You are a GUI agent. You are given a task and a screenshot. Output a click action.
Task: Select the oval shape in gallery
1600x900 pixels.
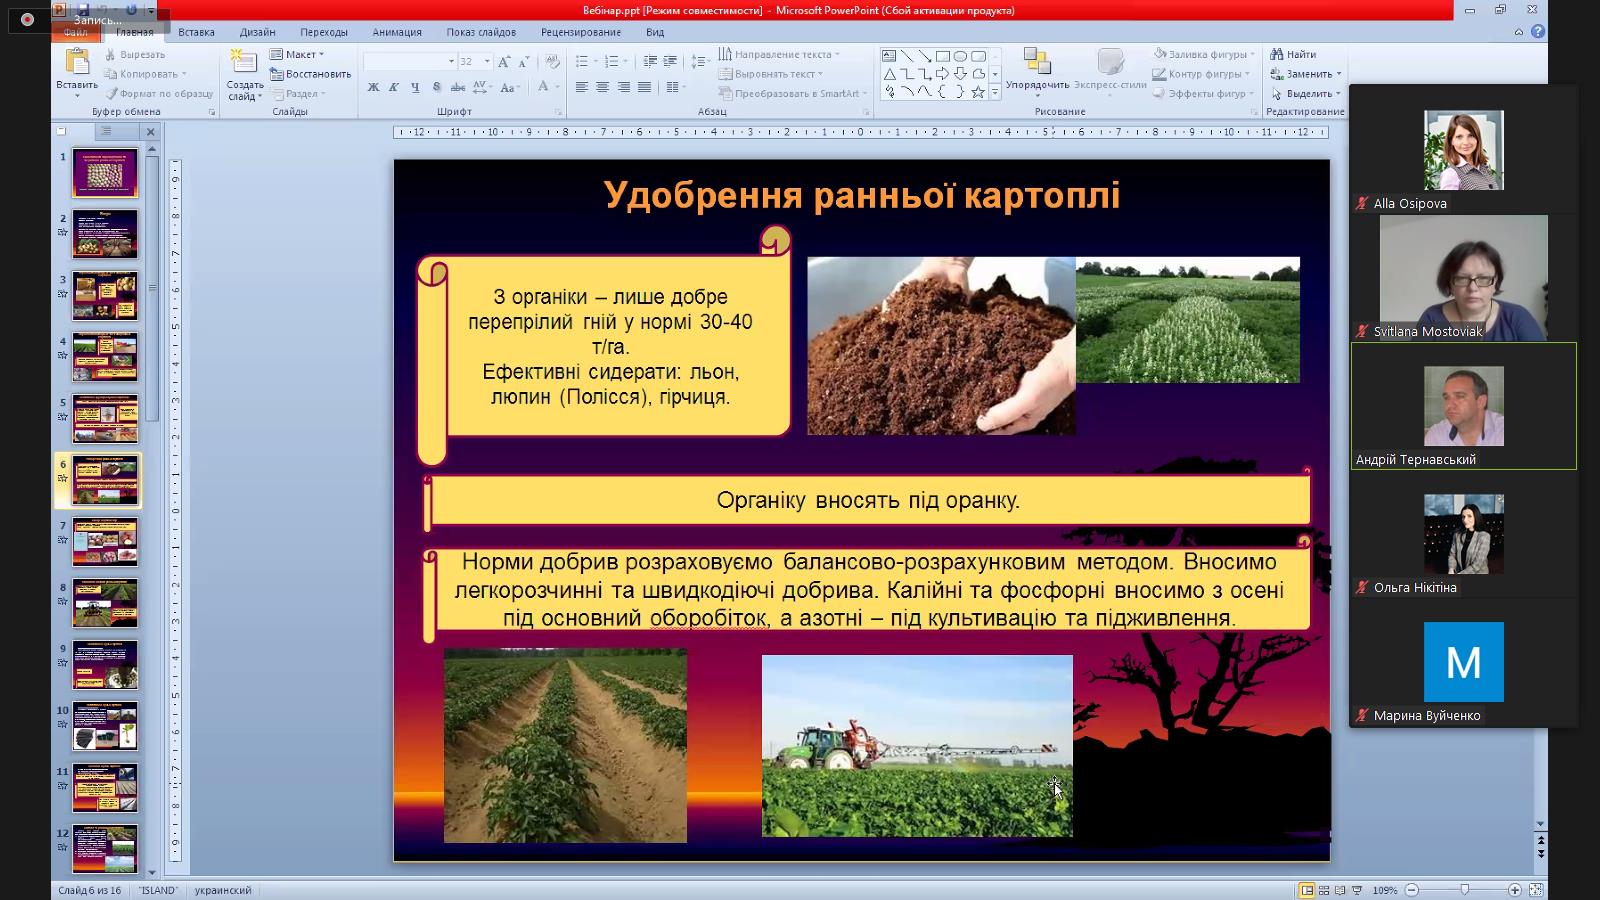coord(961,56)
